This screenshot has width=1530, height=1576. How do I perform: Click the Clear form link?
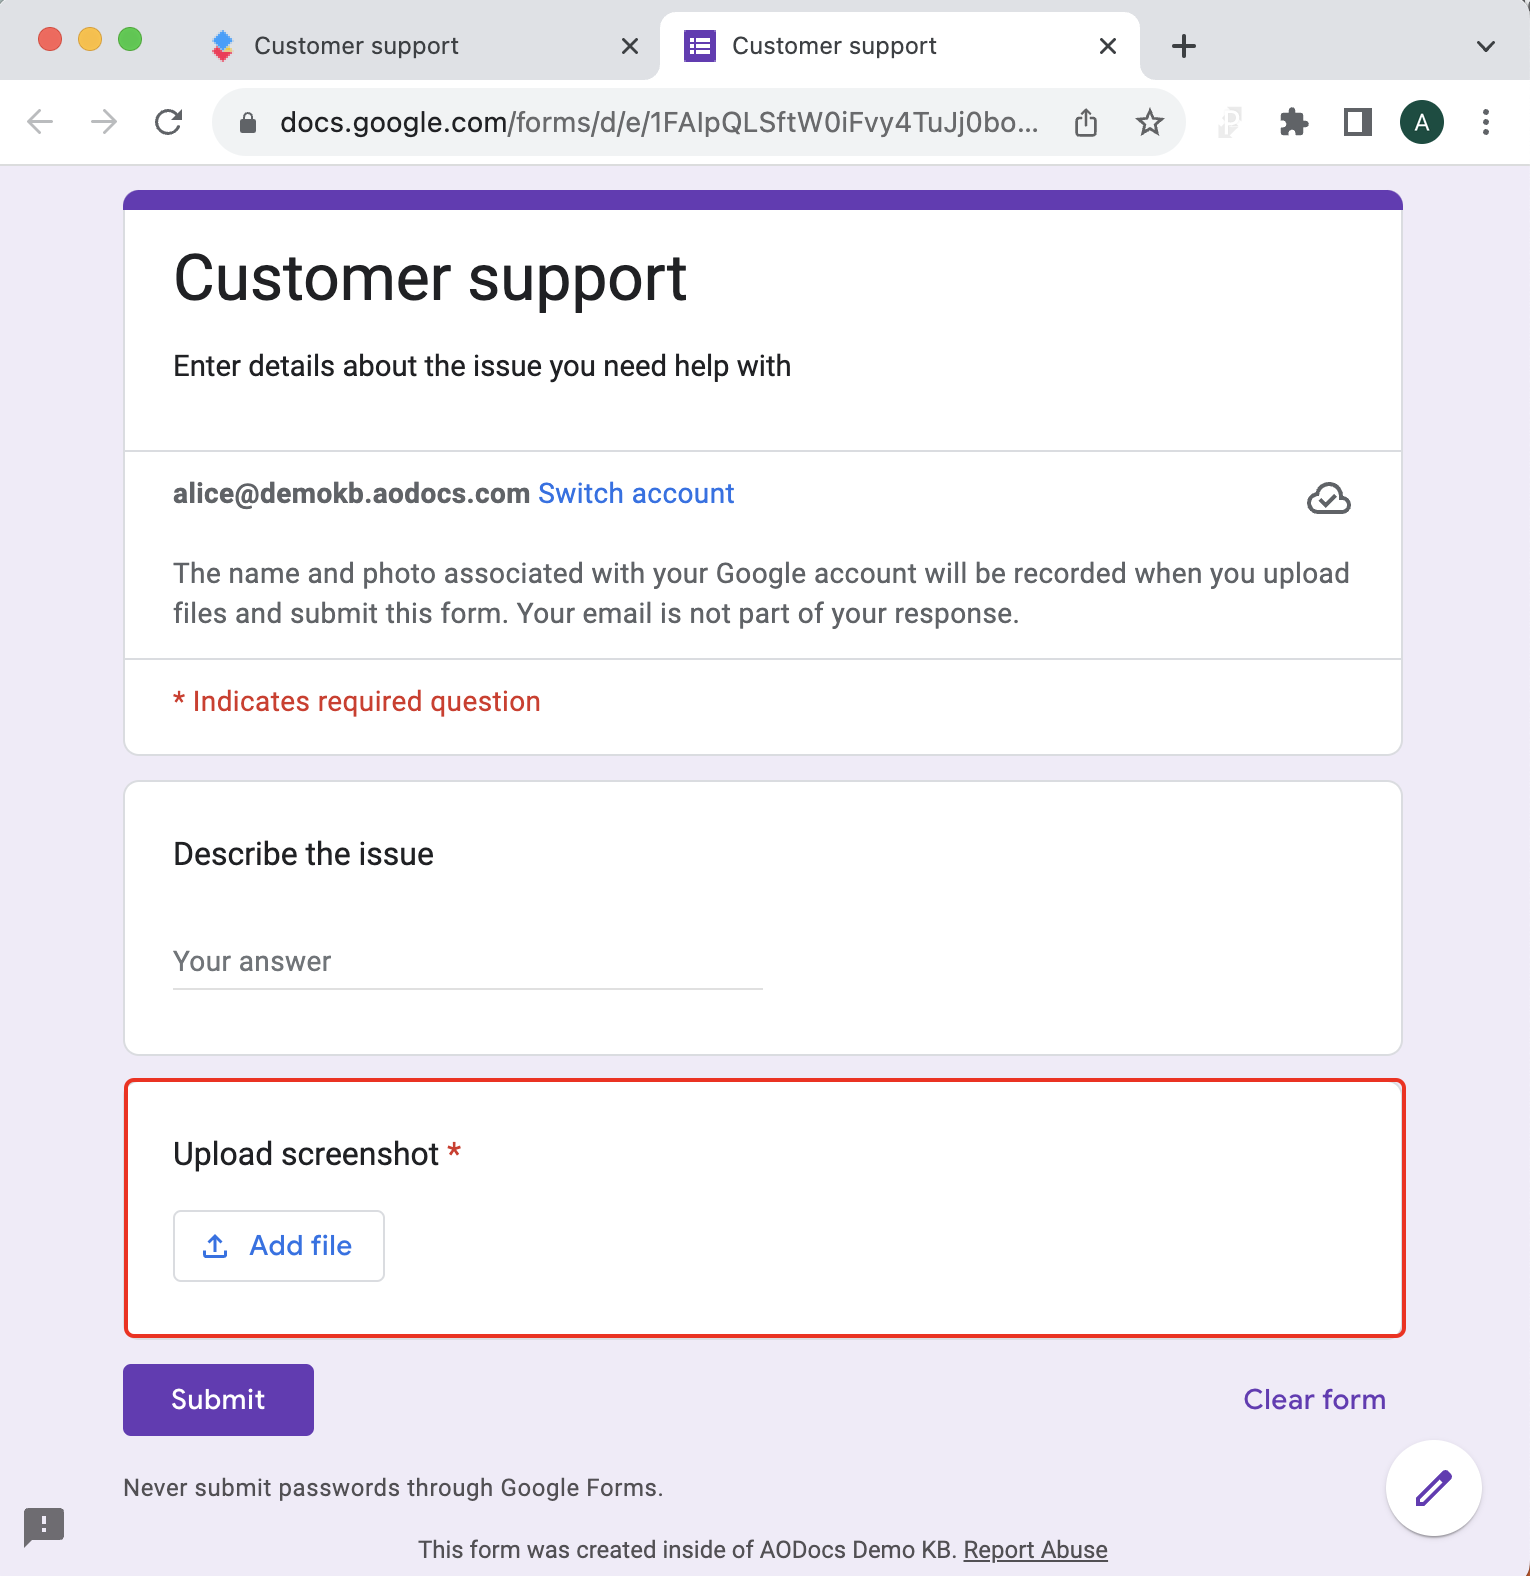pos(1314,1400)
